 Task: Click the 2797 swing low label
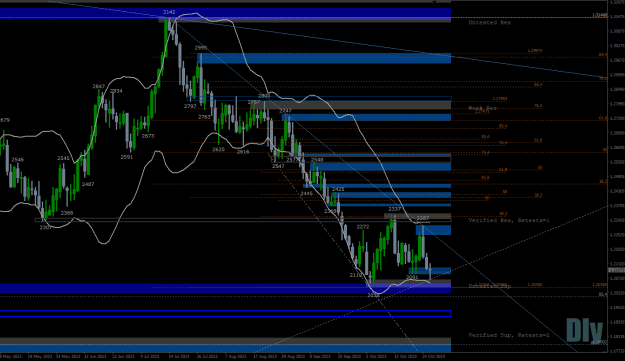point(190,106)
